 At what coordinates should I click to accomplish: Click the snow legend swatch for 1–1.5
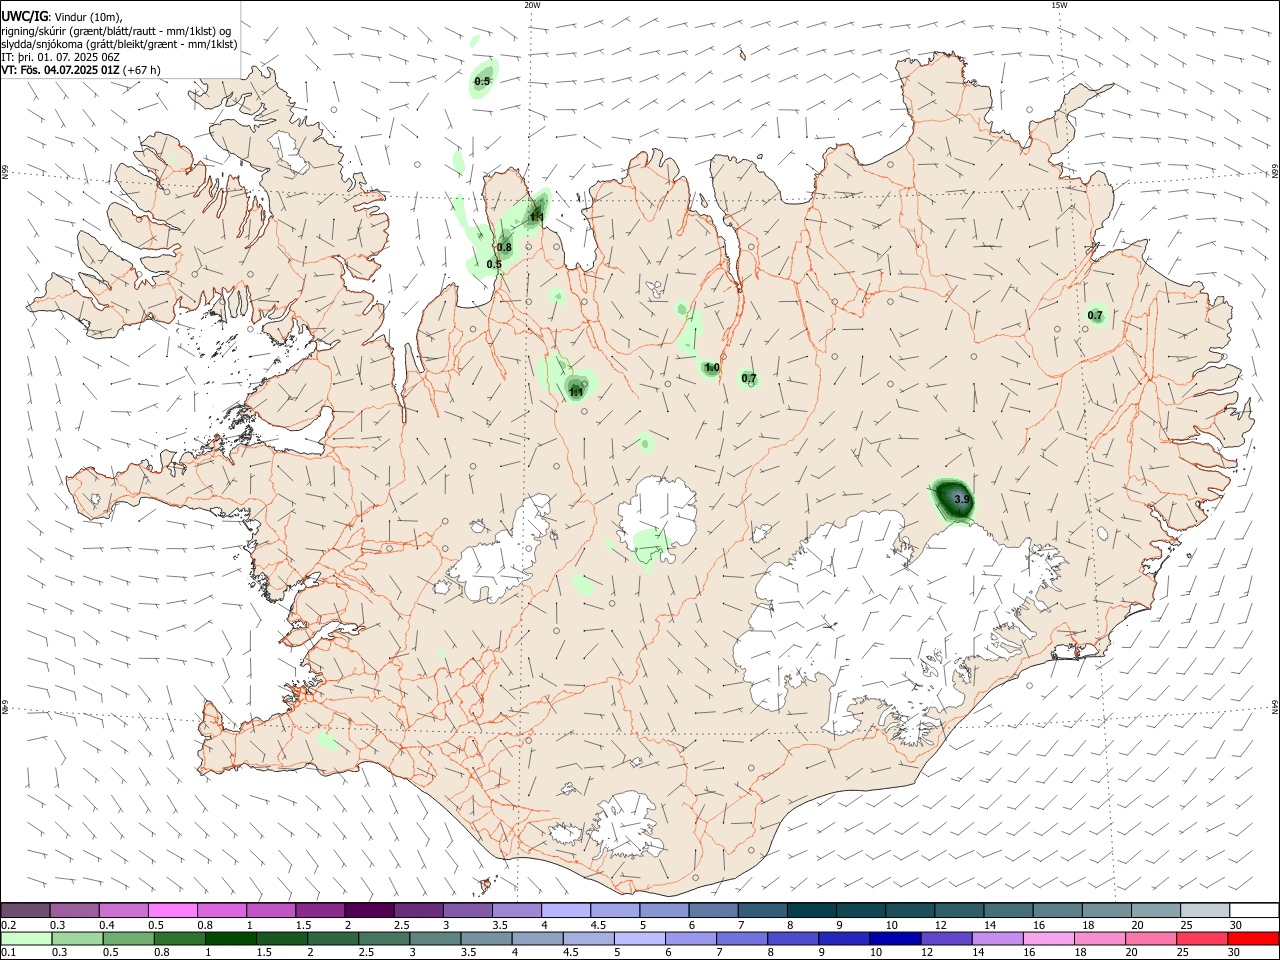pos(271,910)
